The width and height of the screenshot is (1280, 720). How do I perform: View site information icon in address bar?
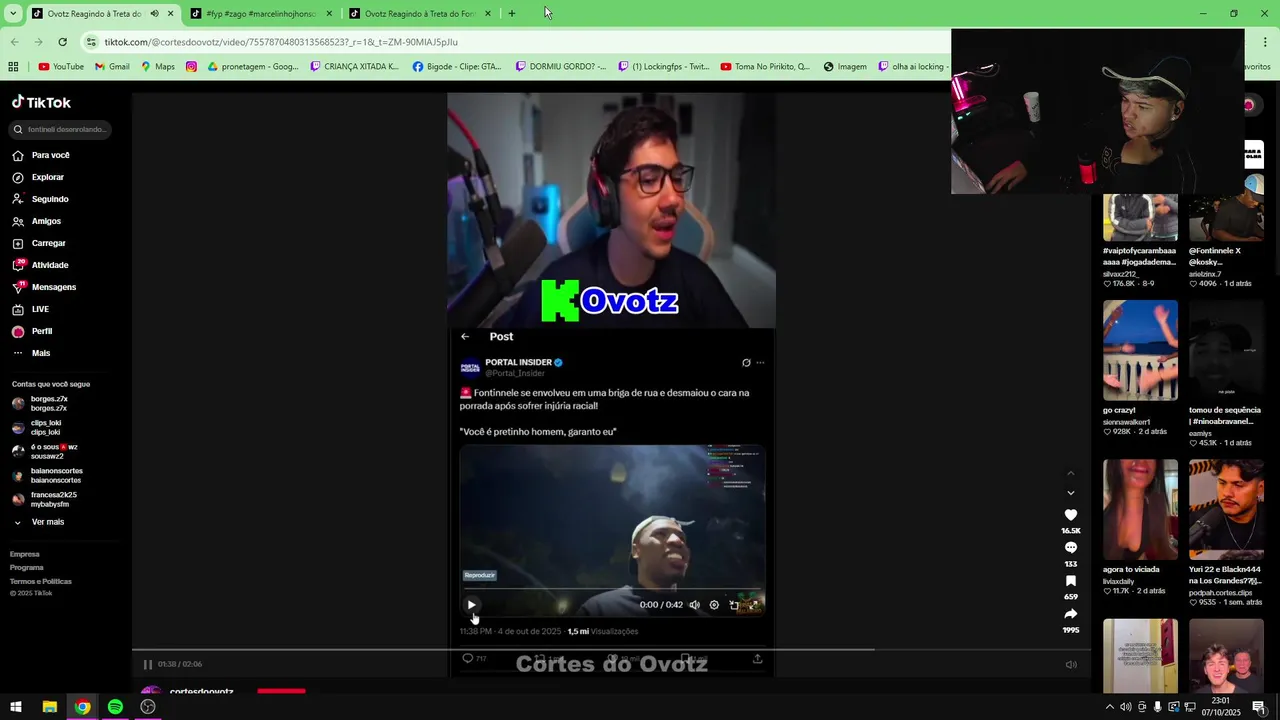[x=92, y=42]
